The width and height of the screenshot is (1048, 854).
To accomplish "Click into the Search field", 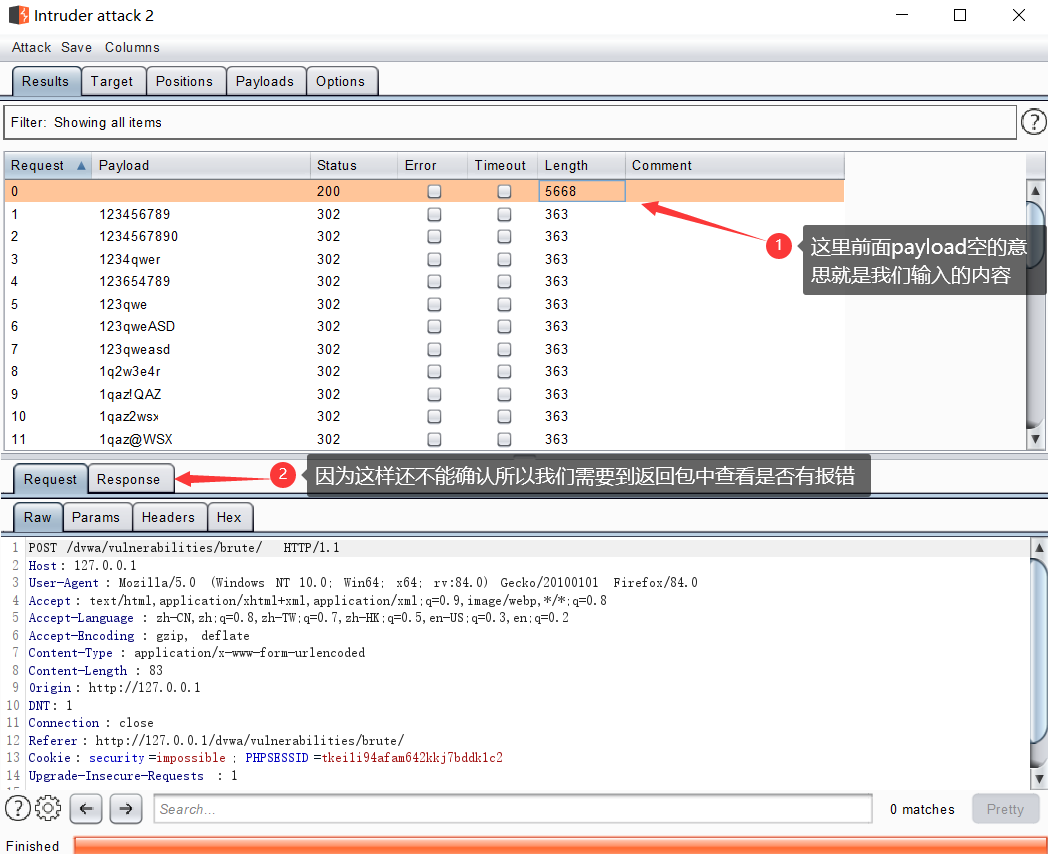I will (x=513, y=809).
